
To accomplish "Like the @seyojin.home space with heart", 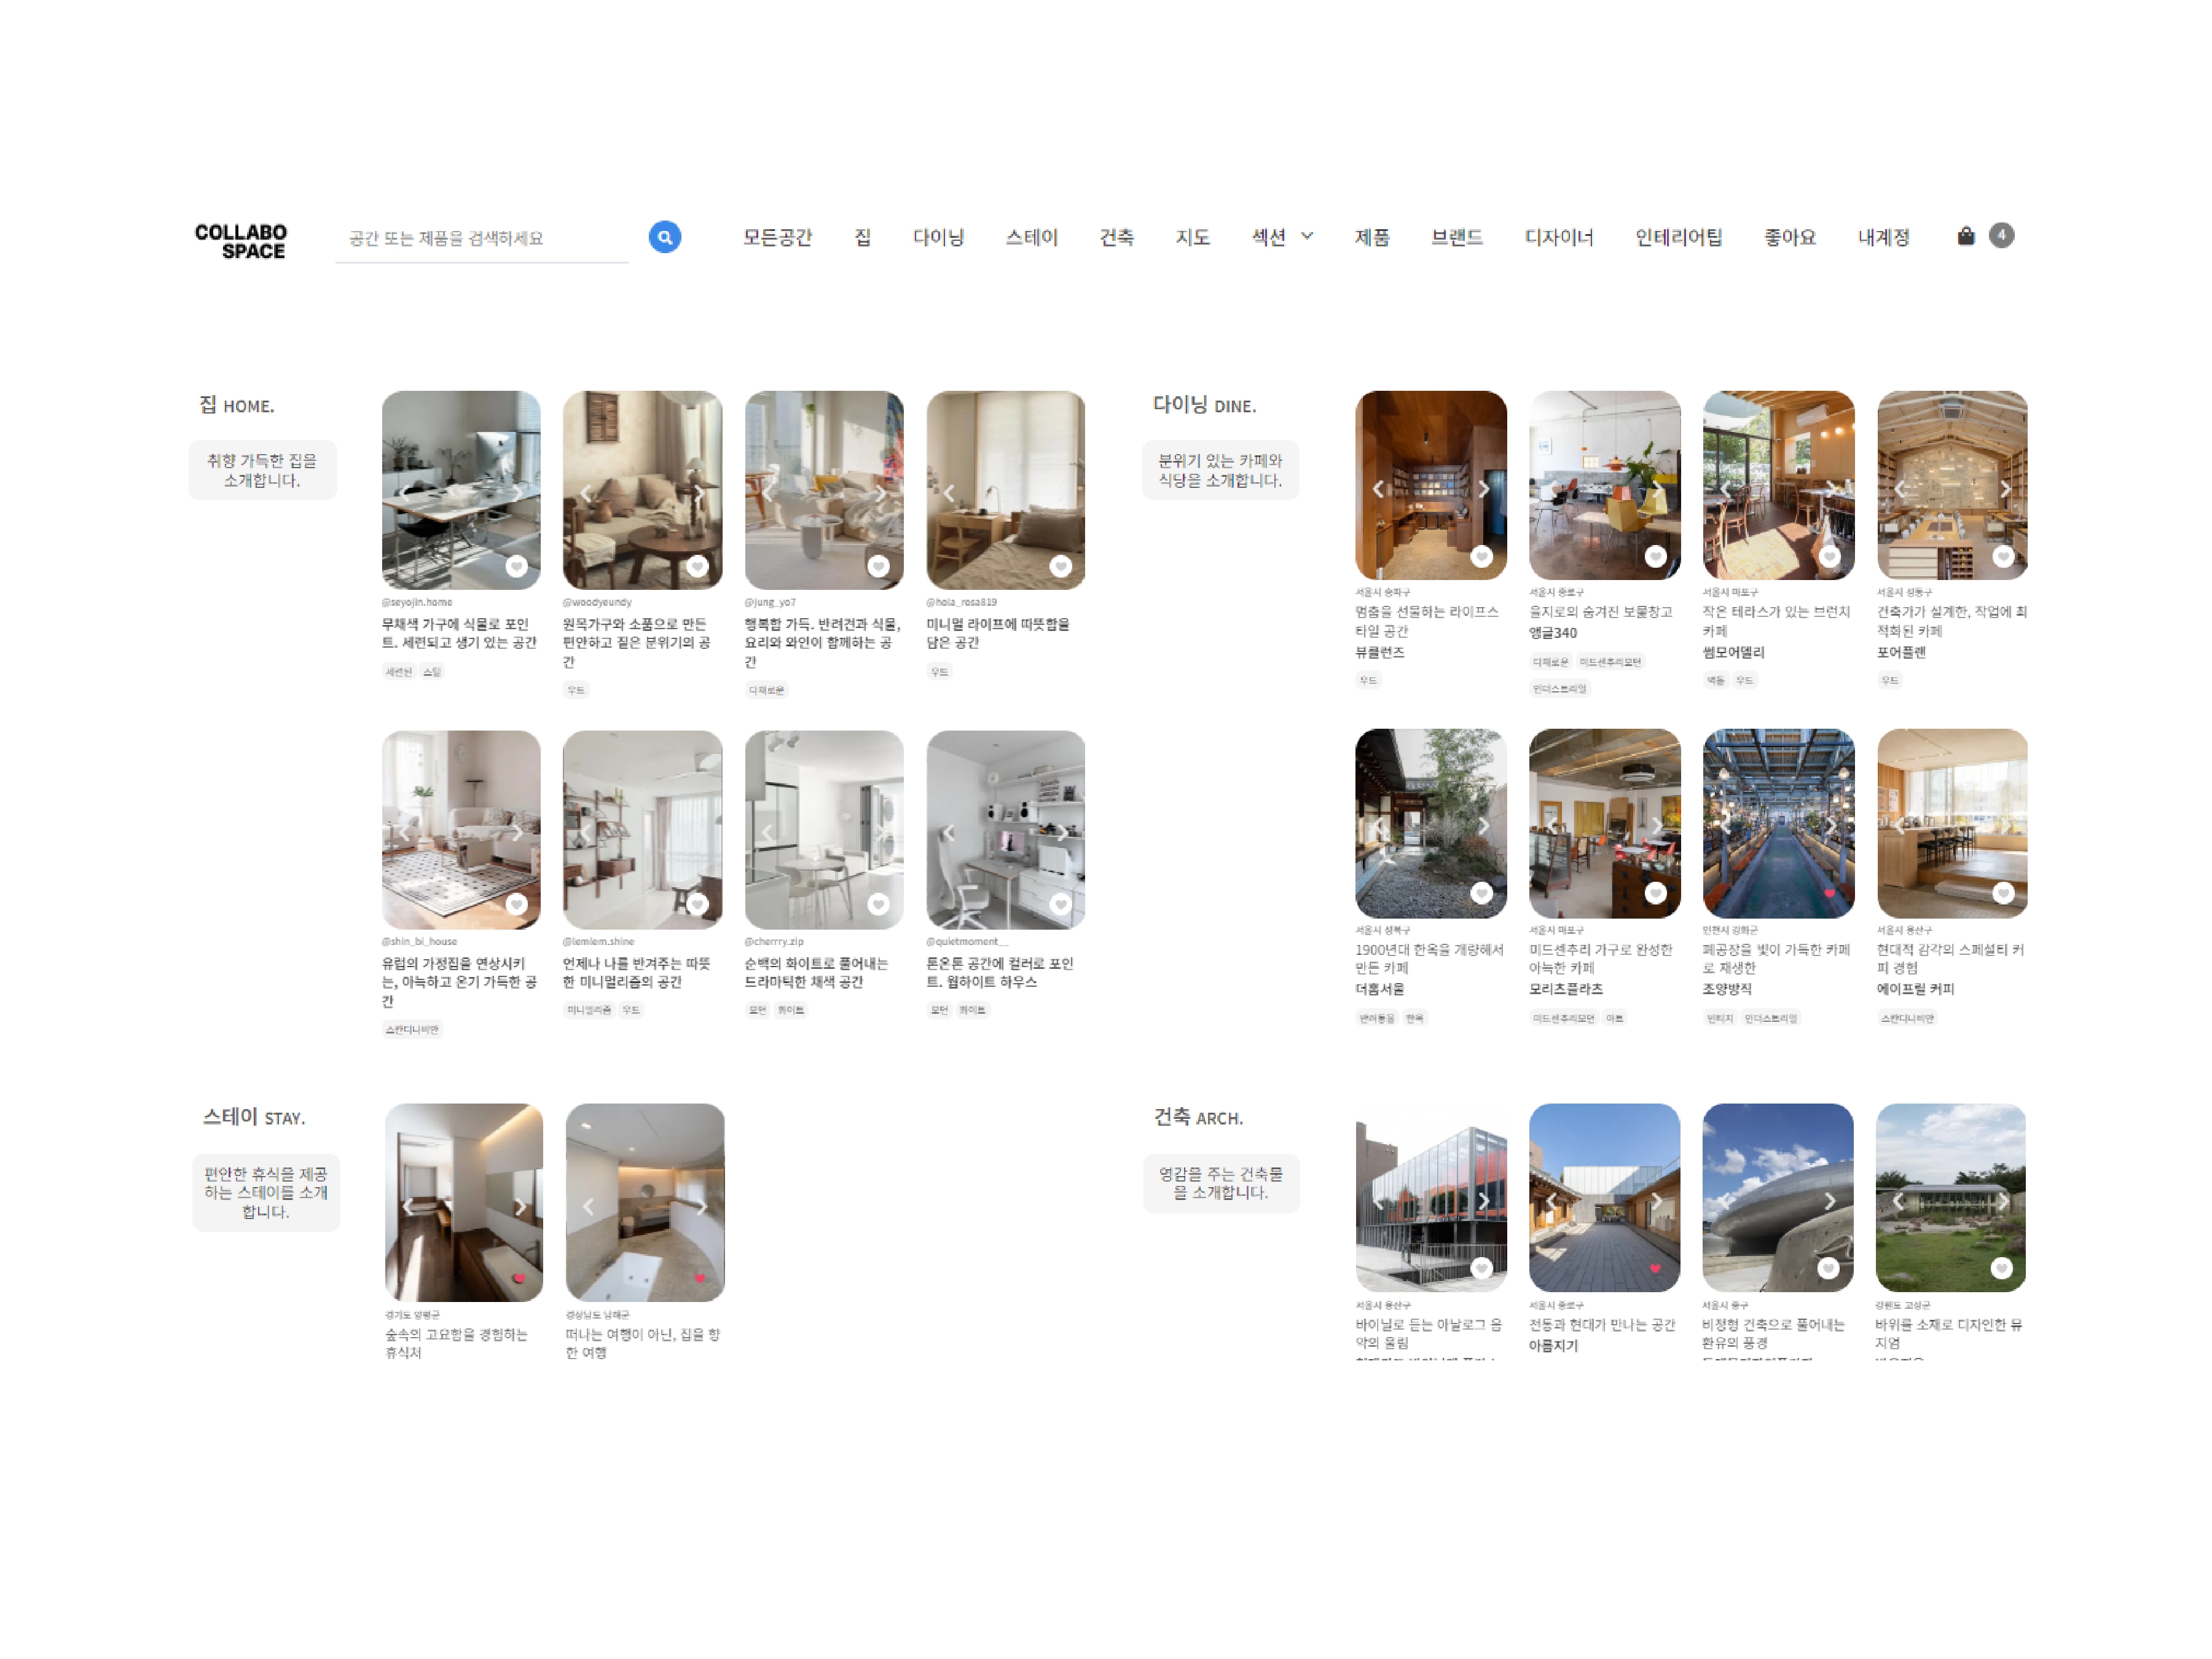I will pos(516,566).
